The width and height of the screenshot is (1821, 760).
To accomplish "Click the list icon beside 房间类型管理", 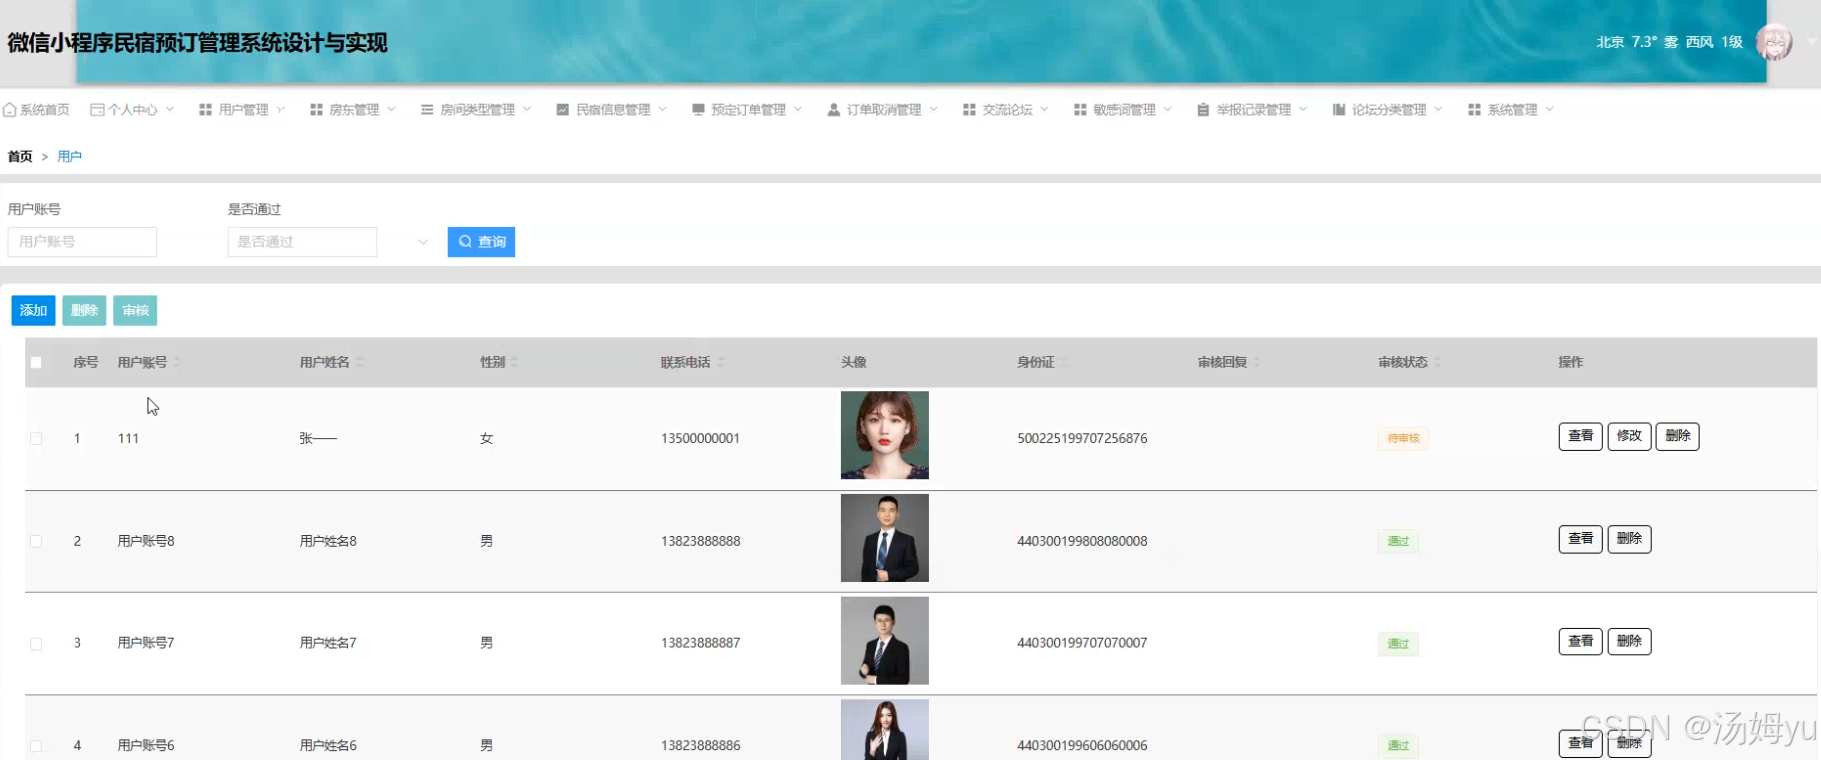I will [427, 110].
